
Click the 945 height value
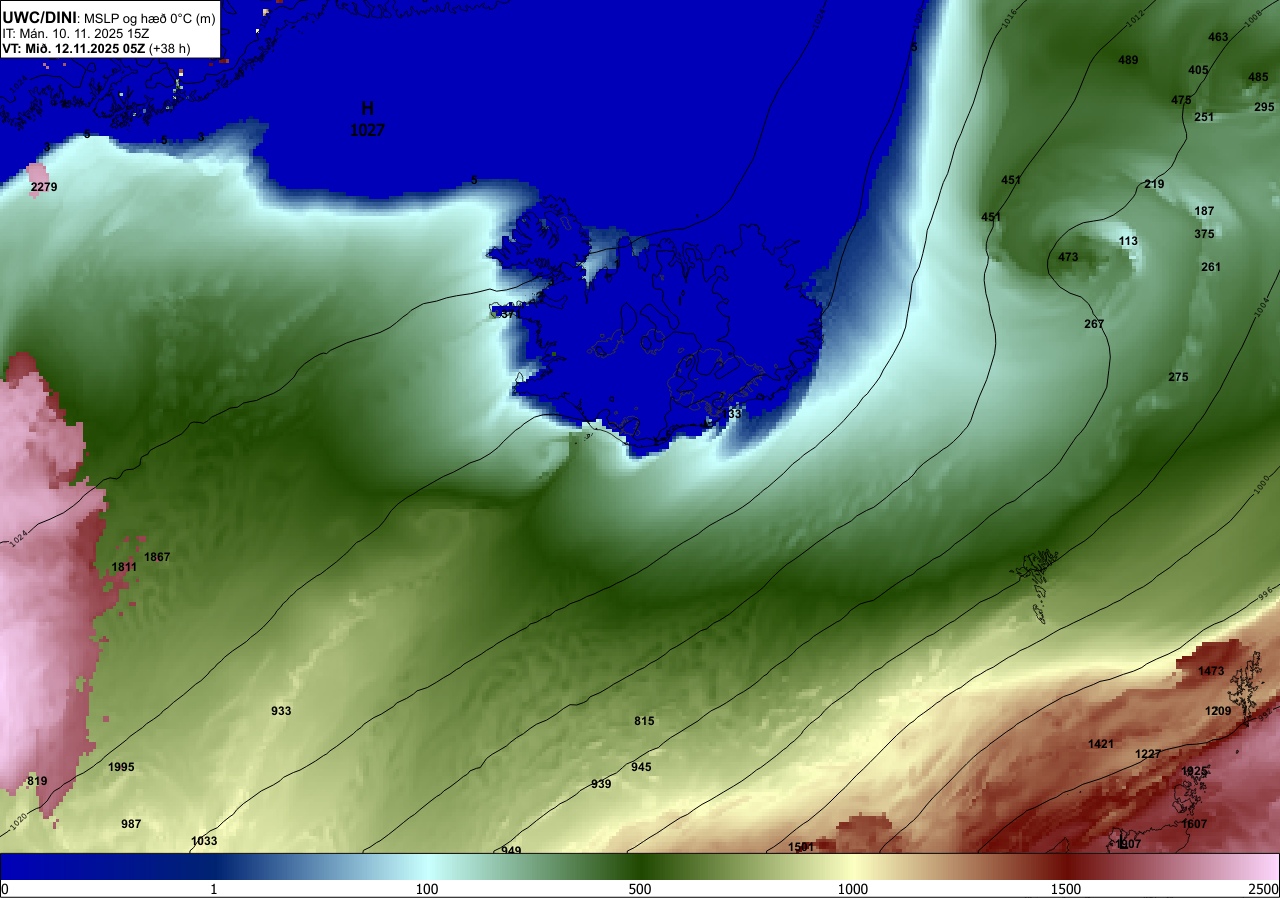tap(641, 767)
